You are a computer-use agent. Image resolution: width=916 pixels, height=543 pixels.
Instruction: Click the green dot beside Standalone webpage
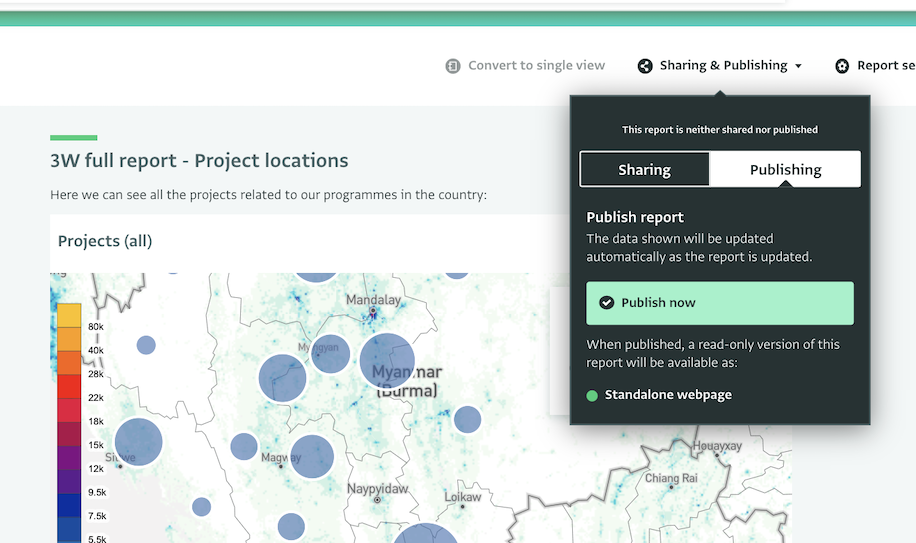click(x=592, y=396)
